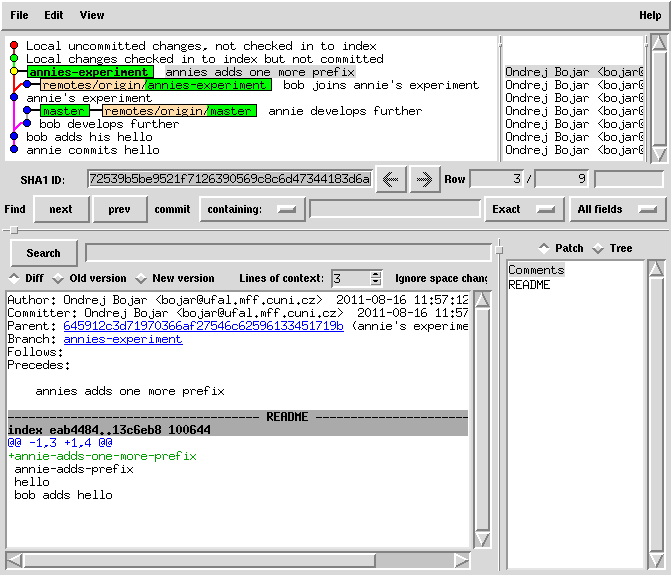The width and height of the screenshot is (671, 575).
Task: Click the yellow commit node for annies-experiment
Action: pos(14,72)
